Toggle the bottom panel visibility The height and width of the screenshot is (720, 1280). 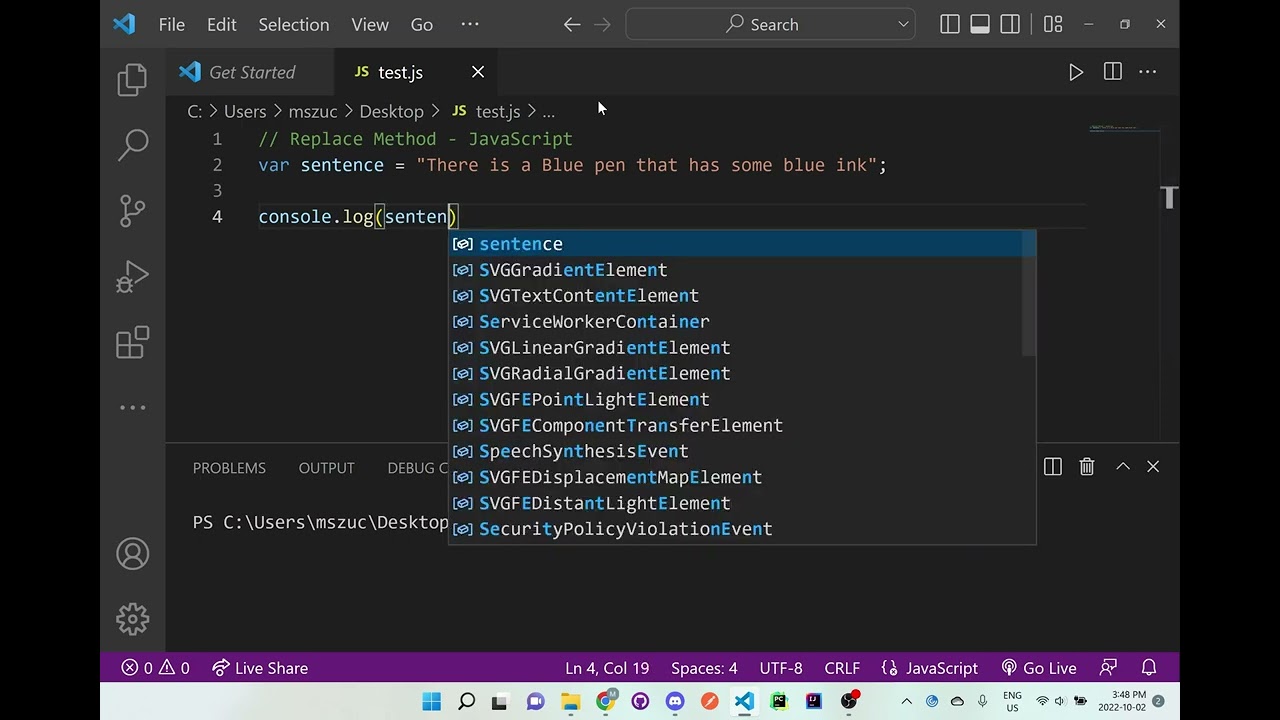[x=980, y=25]
